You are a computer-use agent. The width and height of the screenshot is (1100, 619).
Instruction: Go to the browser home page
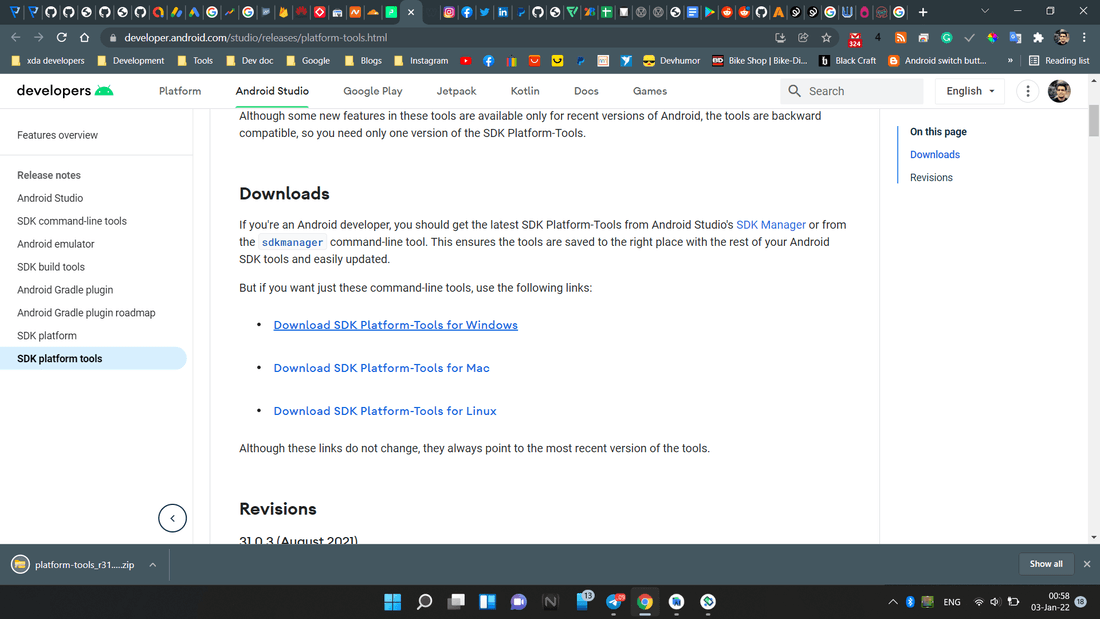point(84,37)
